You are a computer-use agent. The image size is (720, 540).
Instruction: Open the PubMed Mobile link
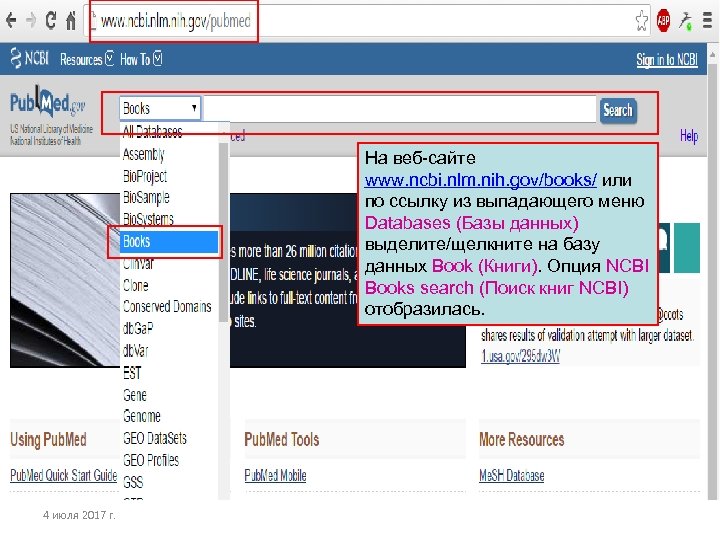(x=275, y=475)
